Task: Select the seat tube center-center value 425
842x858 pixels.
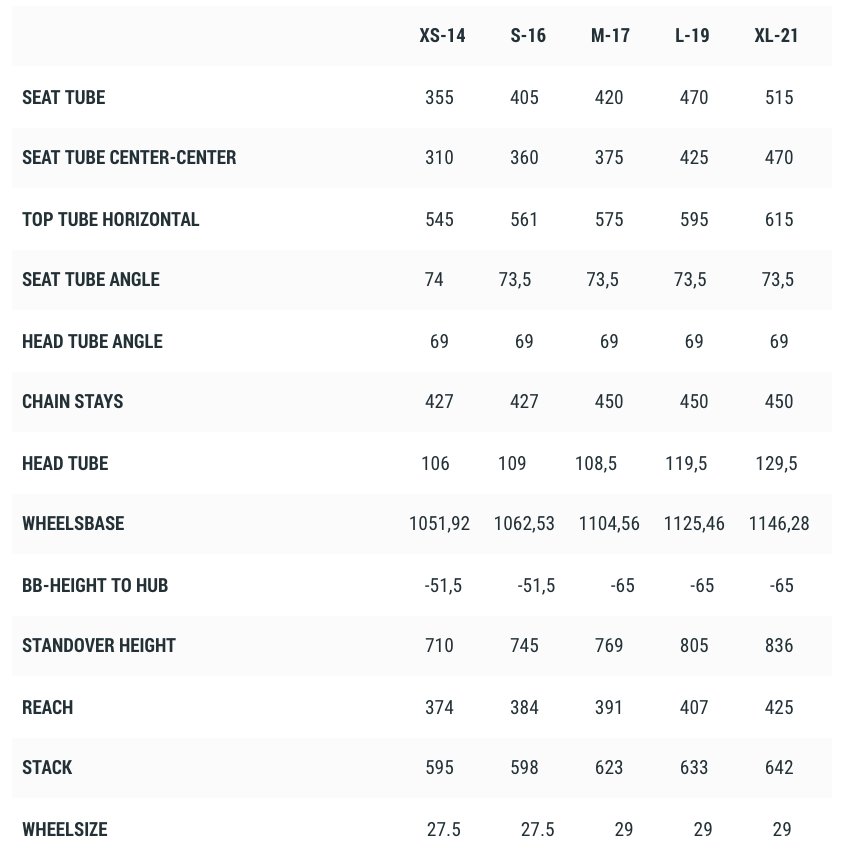Action: [x=694, y=158]
